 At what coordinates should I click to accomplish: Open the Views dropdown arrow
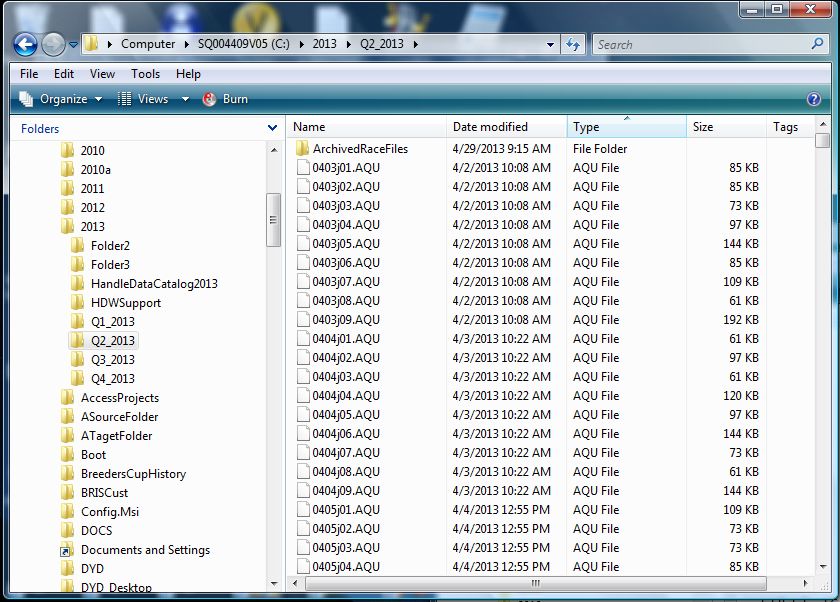185,99
